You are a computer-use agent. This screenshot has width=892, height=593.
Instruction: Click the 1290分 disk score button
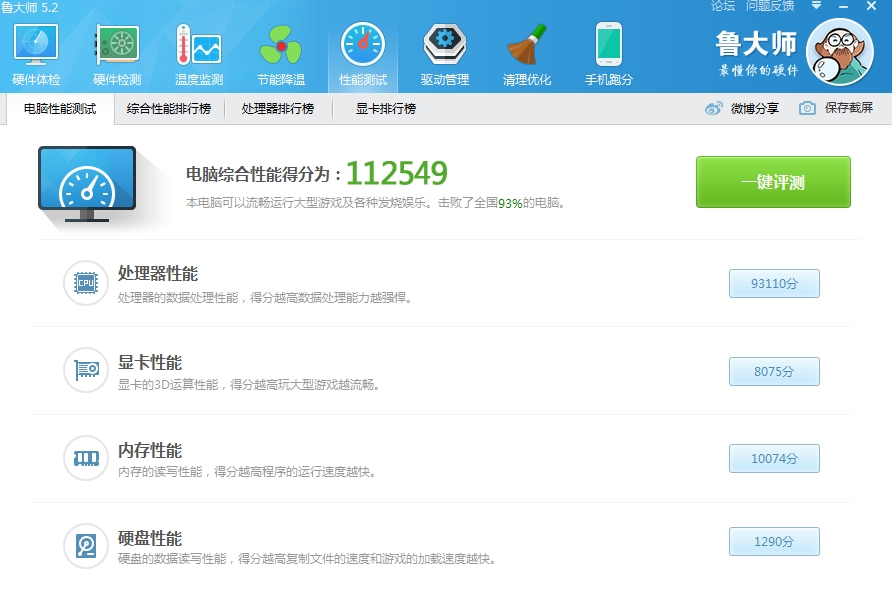[774, 542]
